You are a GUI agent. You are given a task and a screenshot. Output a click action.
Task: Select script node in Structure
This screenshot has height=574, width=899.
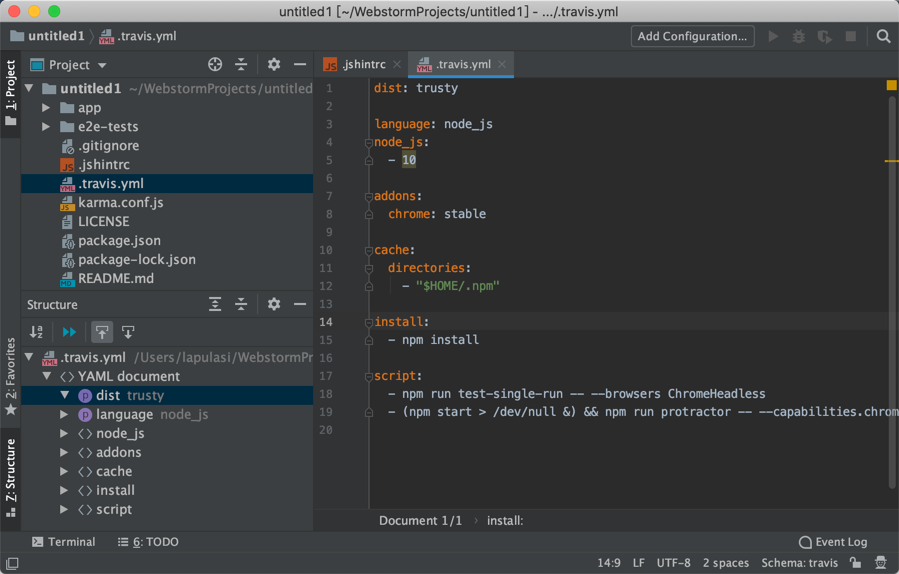[167, 509]
